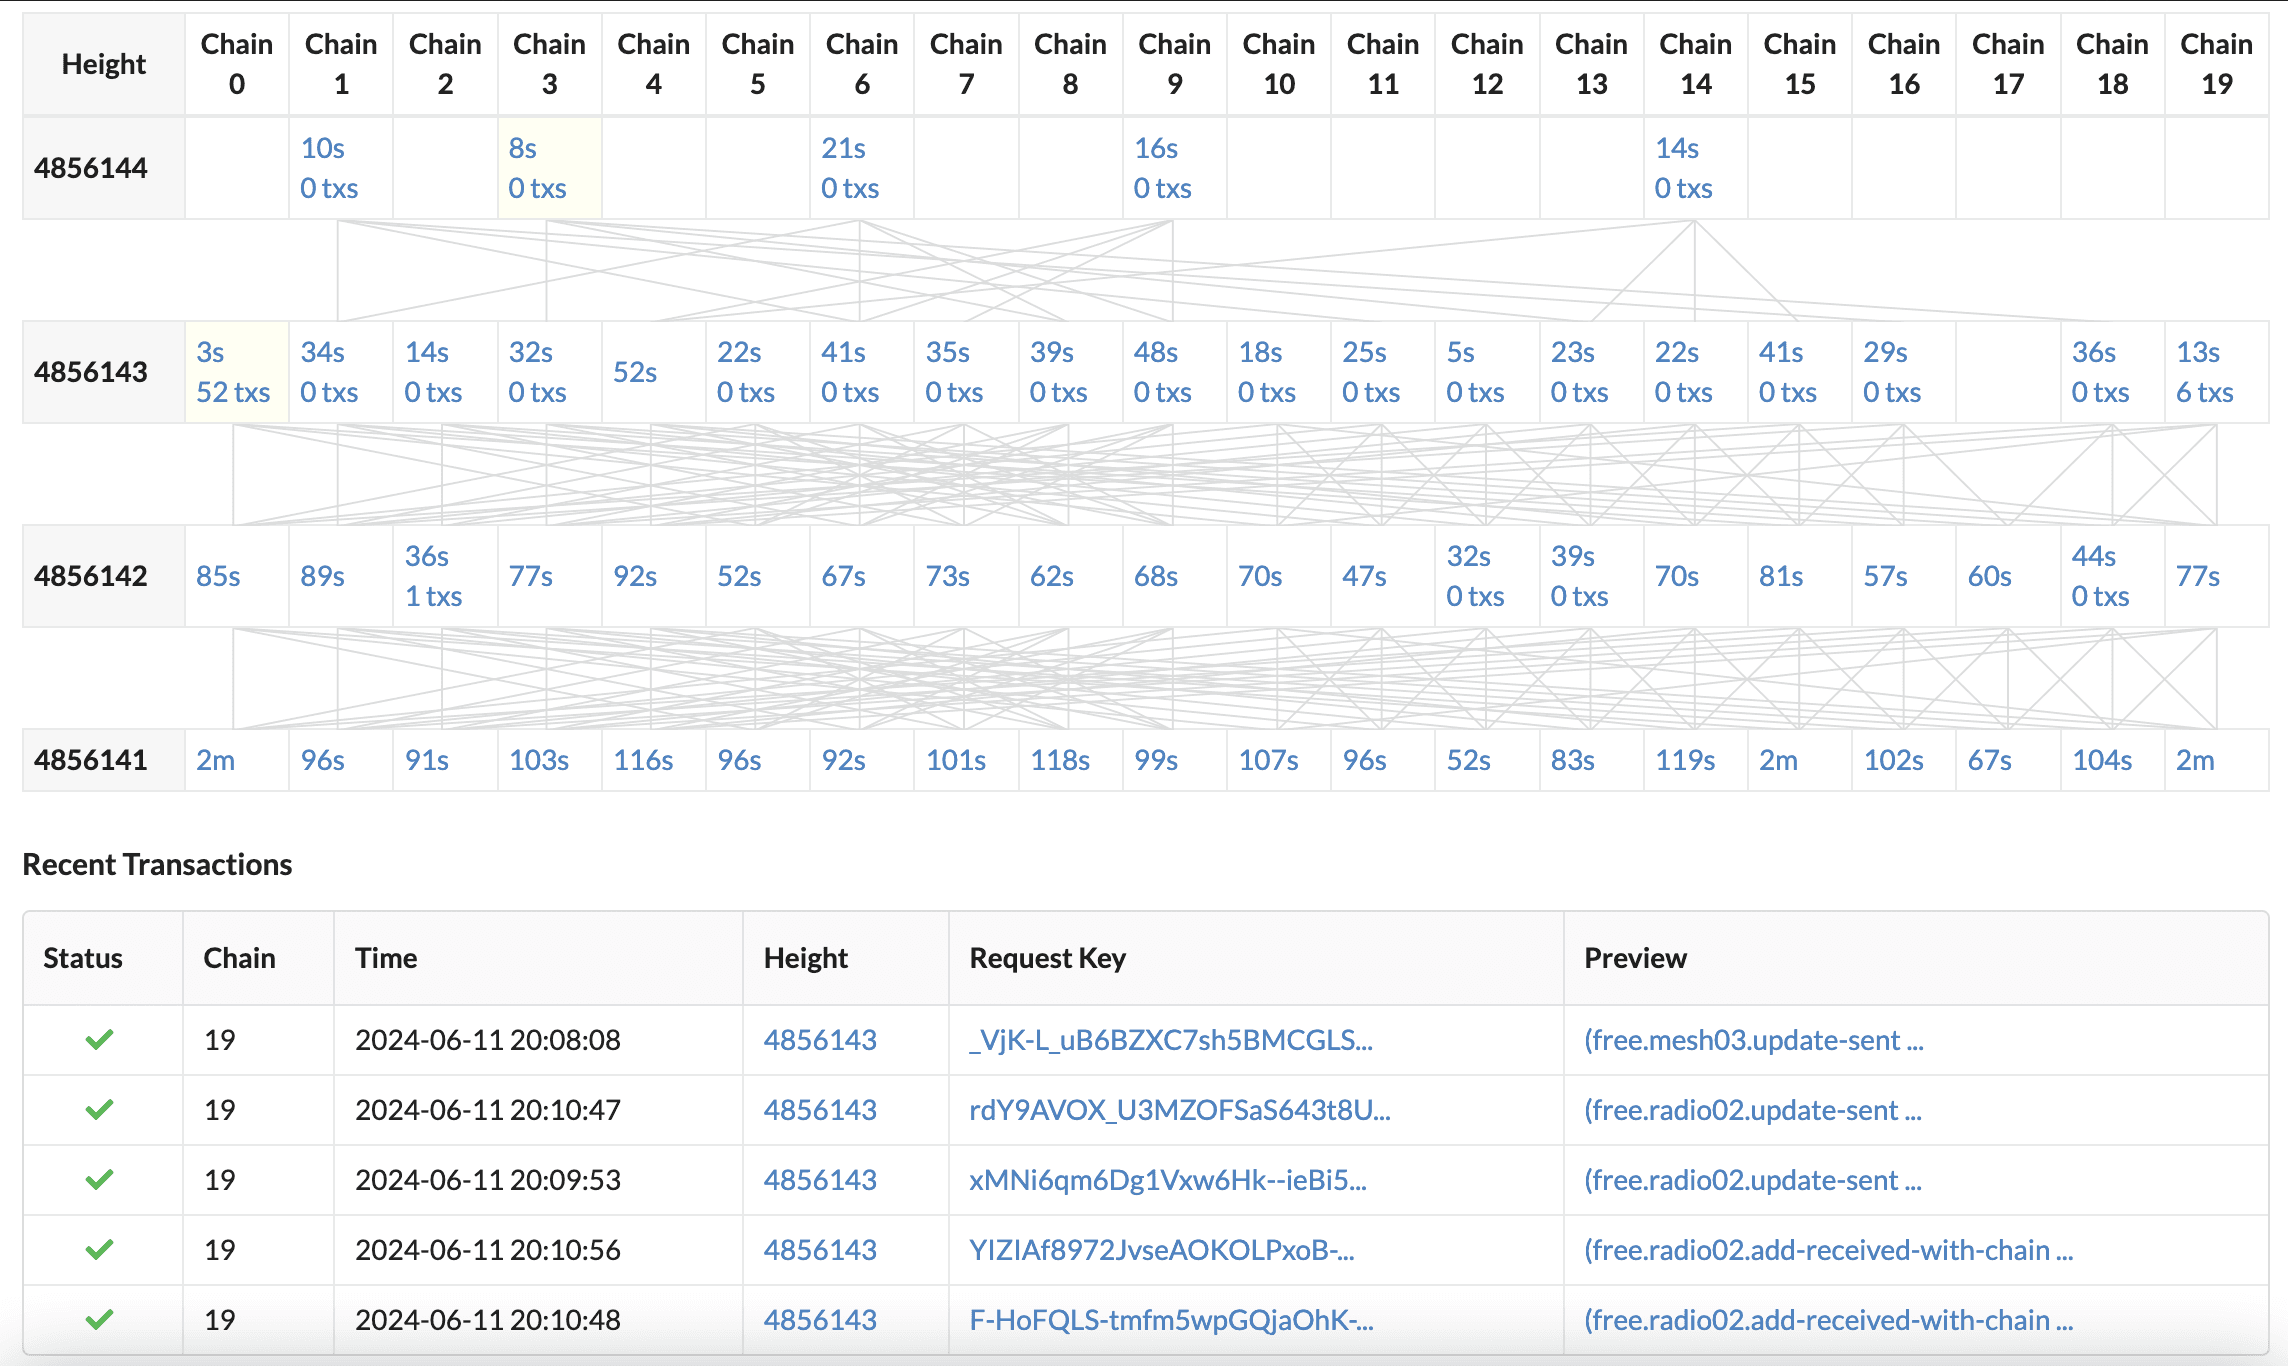Click the green checkmark for time 20:10:56
2288x1366 pixels.
99,1250
